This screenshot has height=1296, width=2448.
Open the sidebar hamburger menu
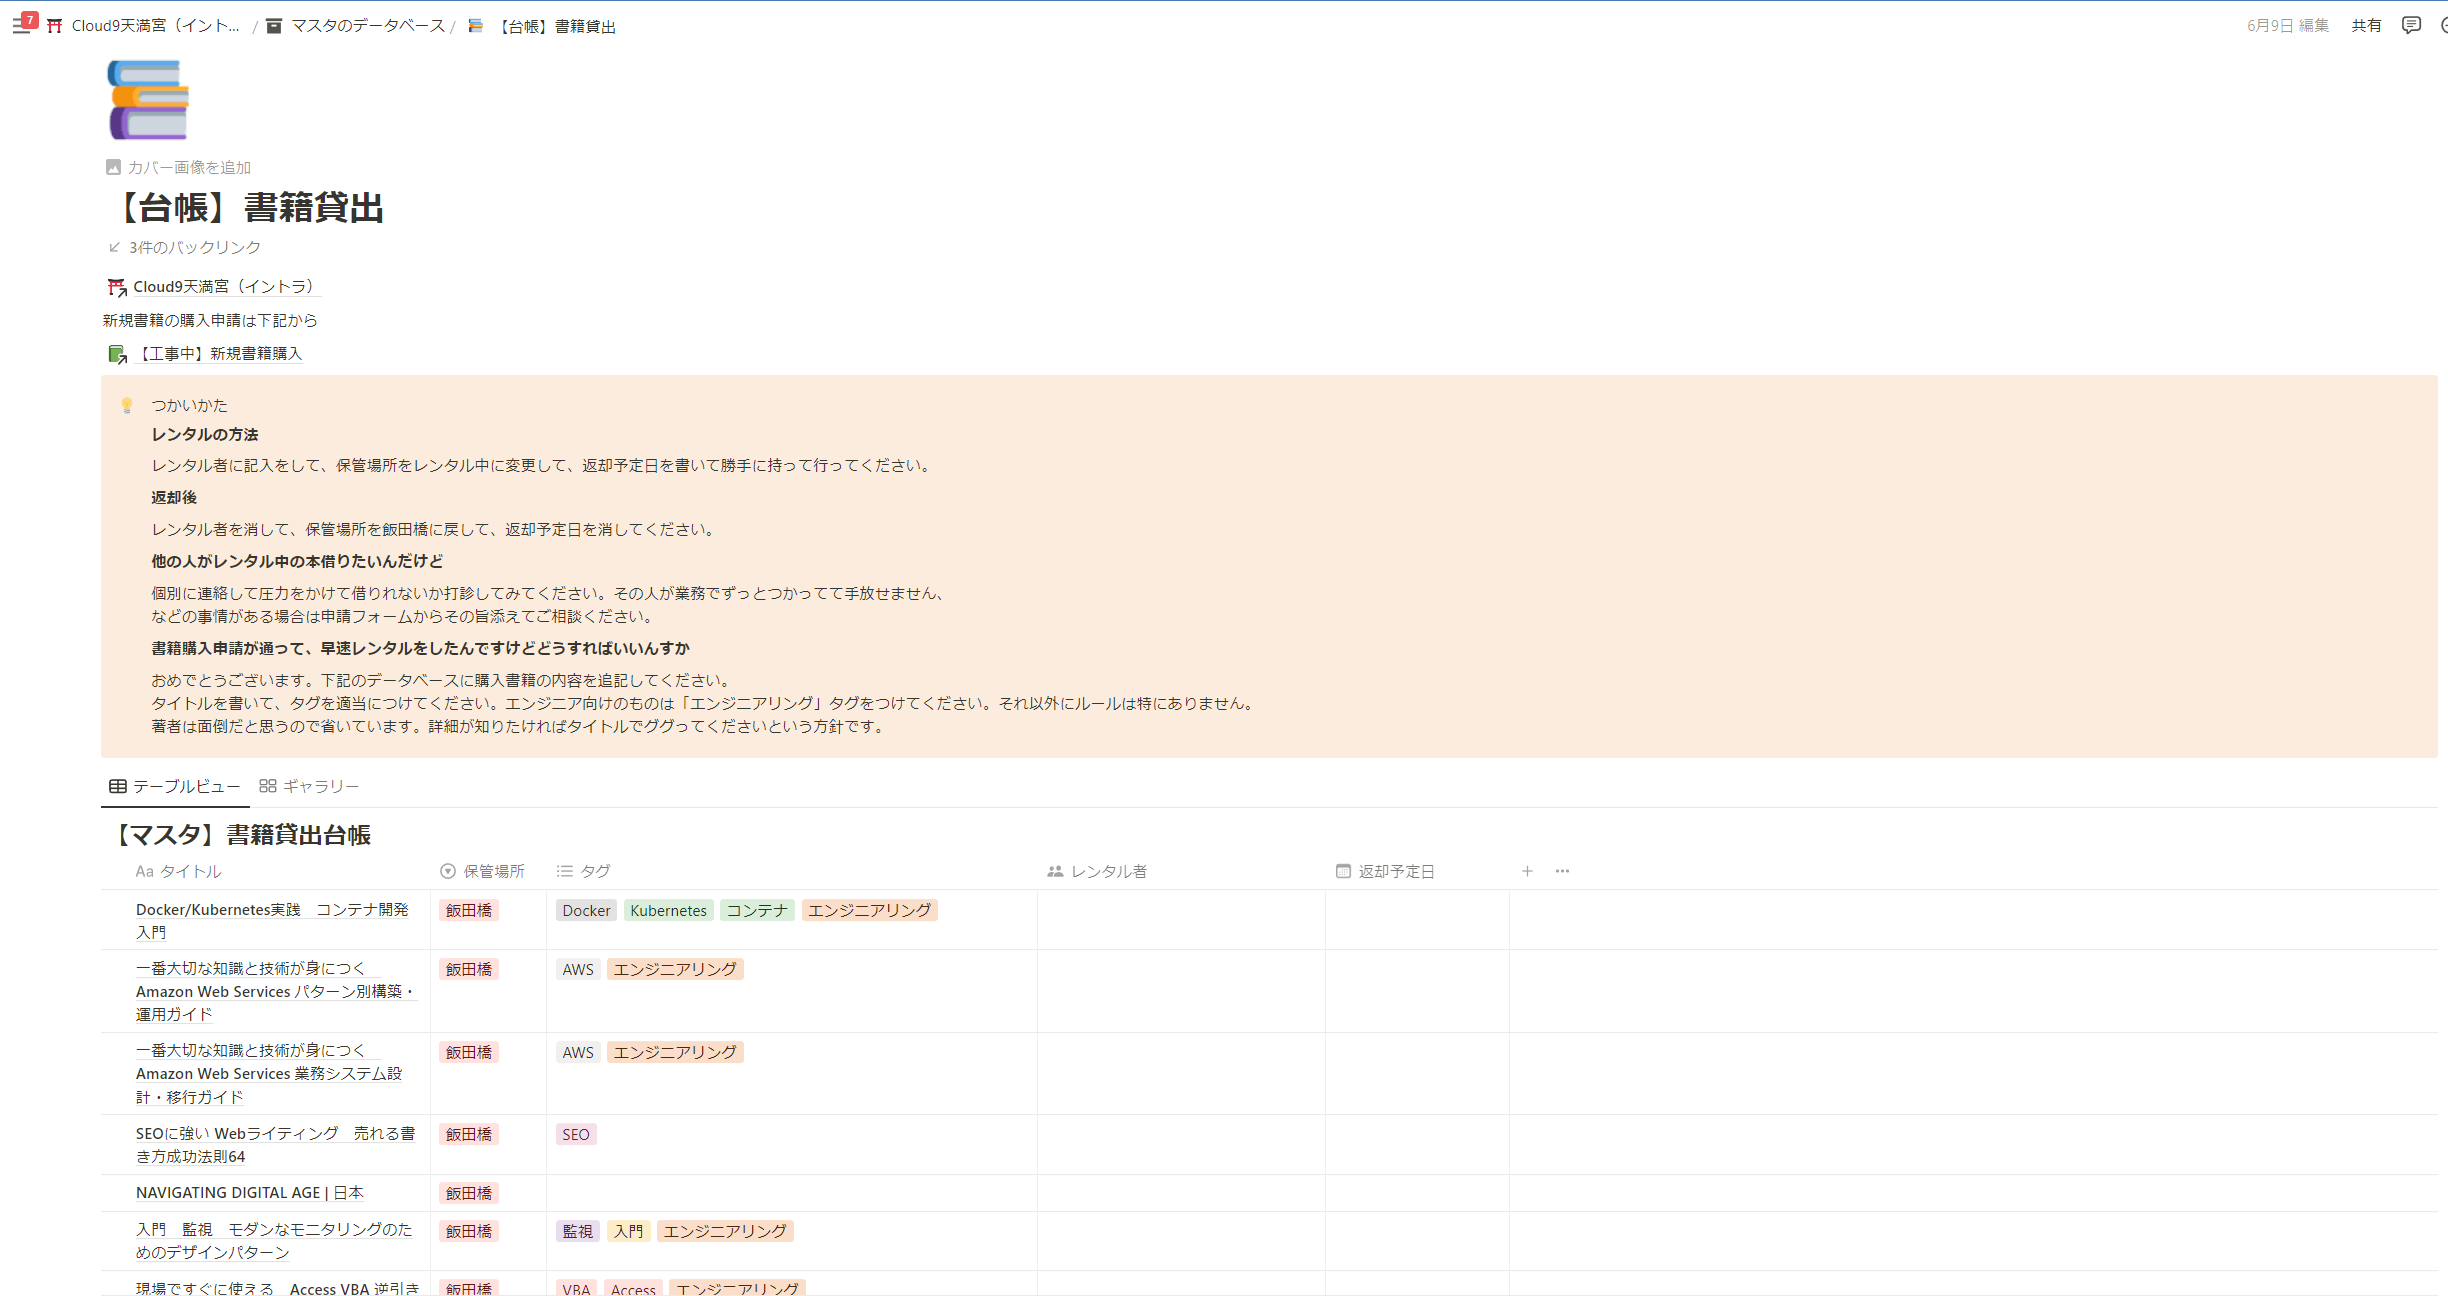tap(21, 26)
